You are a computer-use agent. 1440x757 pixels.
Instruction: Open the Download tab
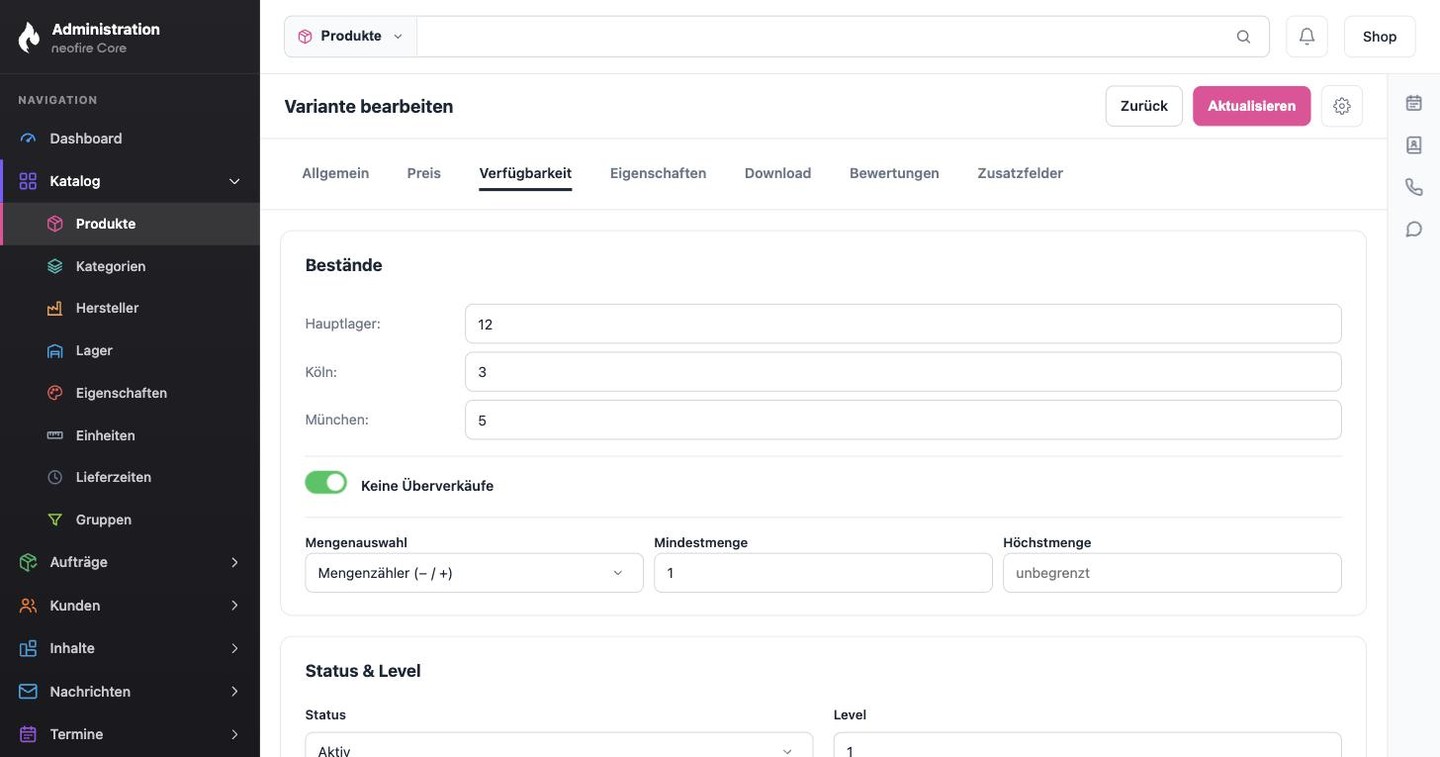778,173
